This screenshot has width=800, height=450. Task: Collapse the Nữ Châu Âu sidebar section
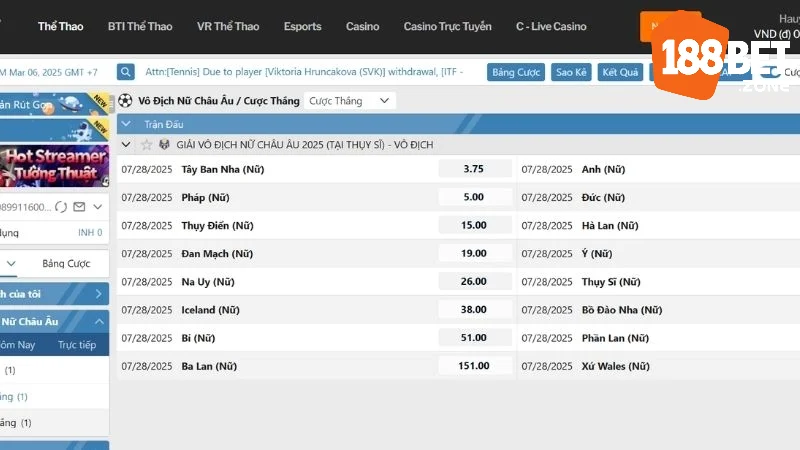(x=99, y=321)
